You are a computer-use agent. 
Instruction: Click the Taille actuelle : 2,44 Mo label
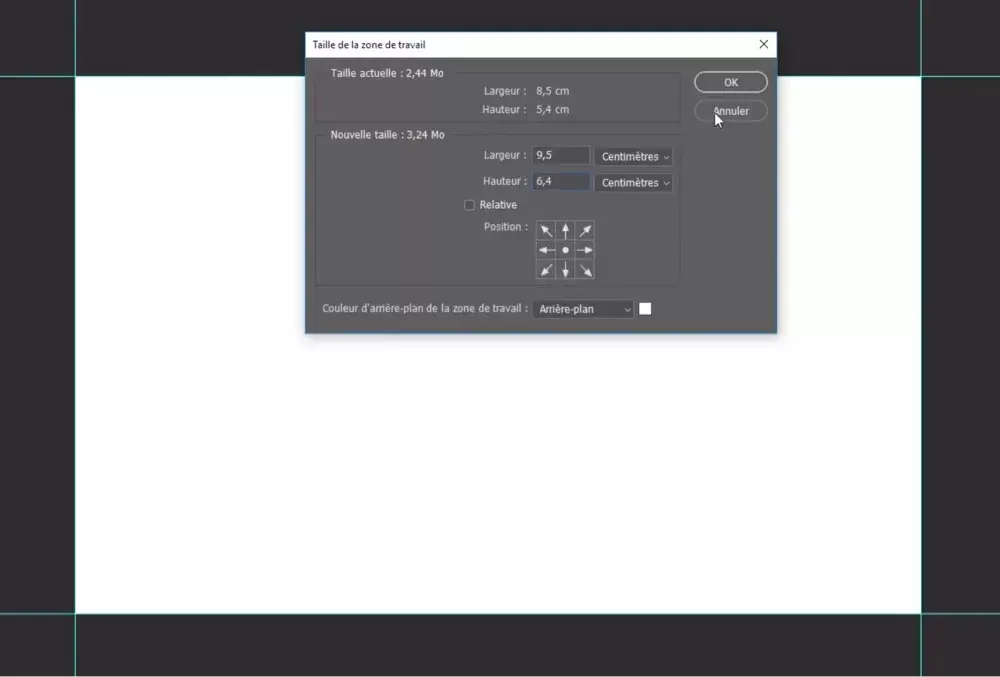point(387,73)
